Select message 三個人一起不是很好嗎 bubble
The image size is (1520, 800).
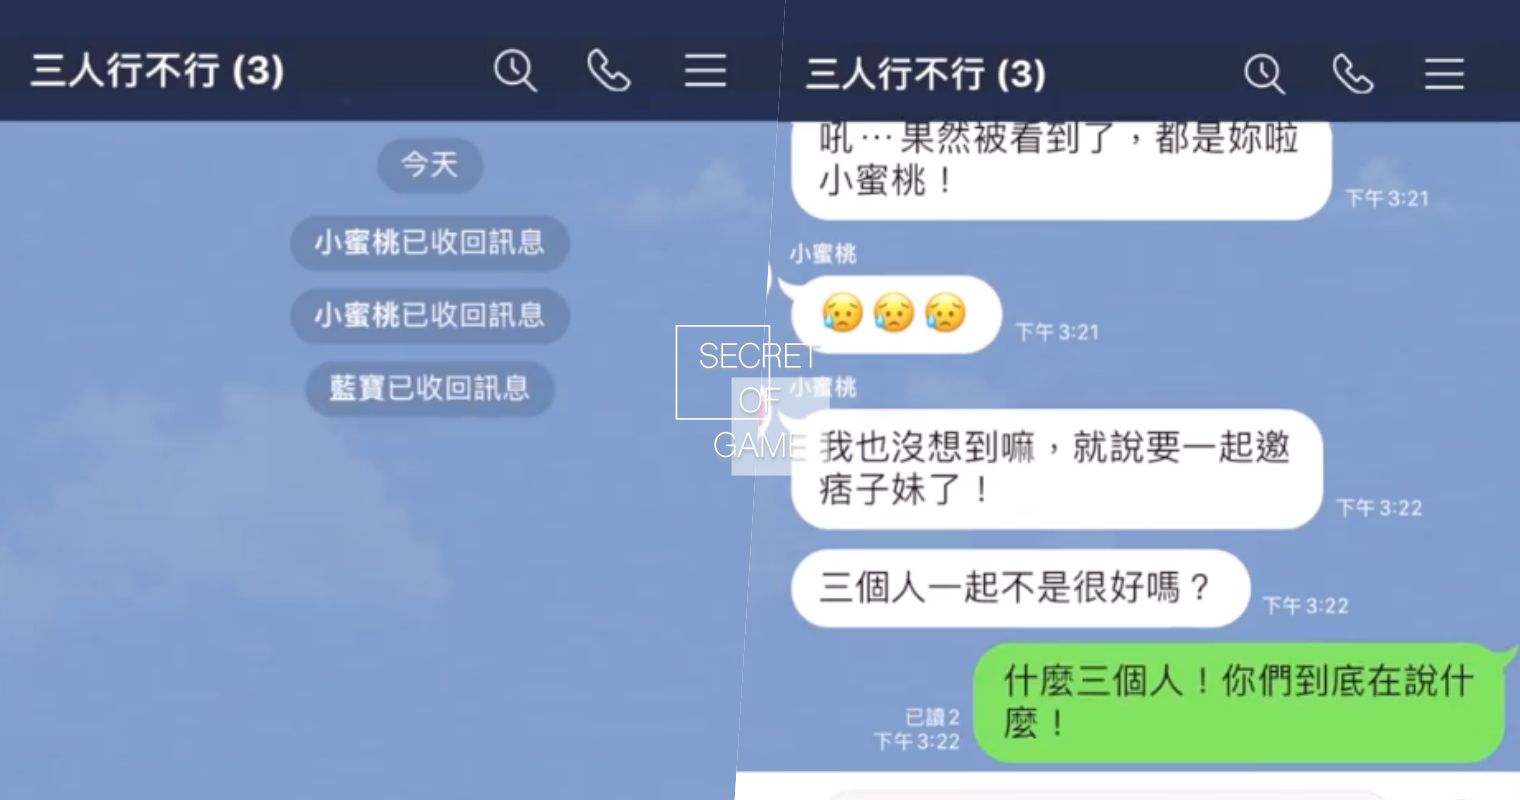[x=1020, y=588]
